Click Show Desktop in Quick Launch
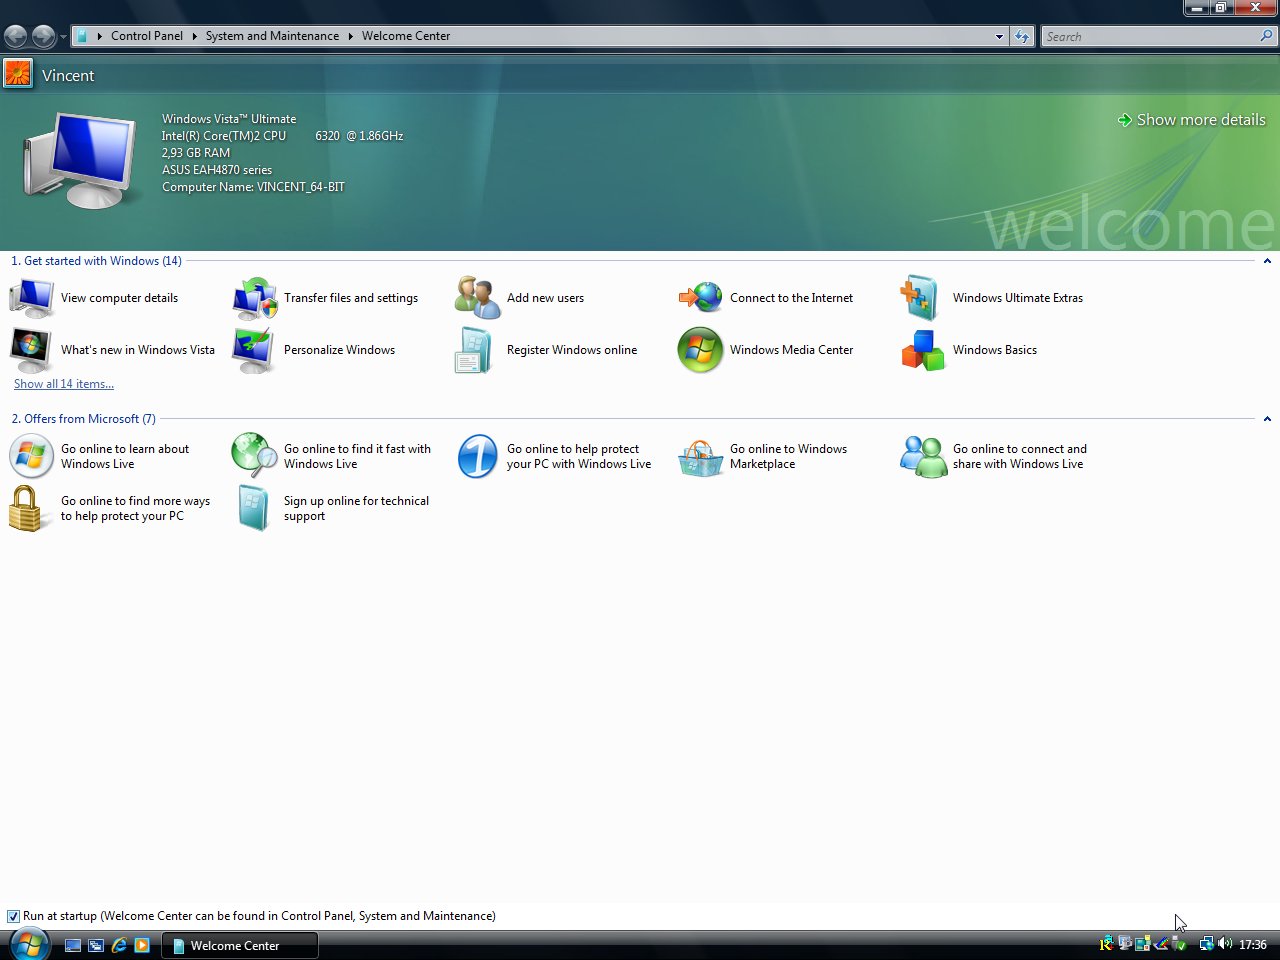This screenshot has height=960, width=1280. point(73,945)
